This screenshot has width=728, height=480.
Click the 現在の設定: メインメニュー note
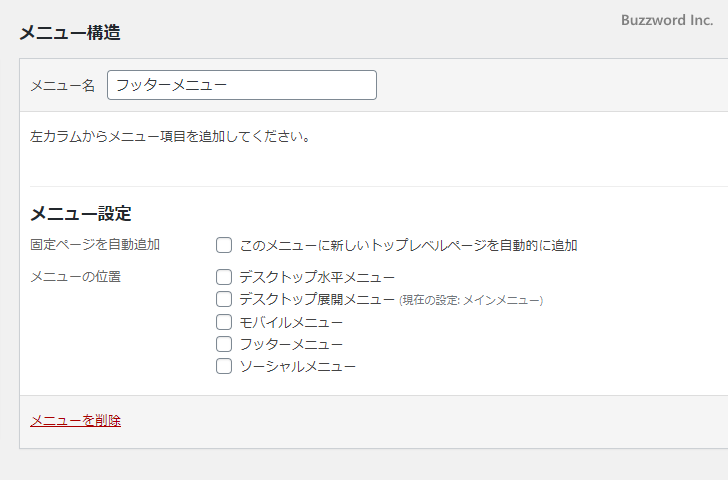click(x=471, y=300)
